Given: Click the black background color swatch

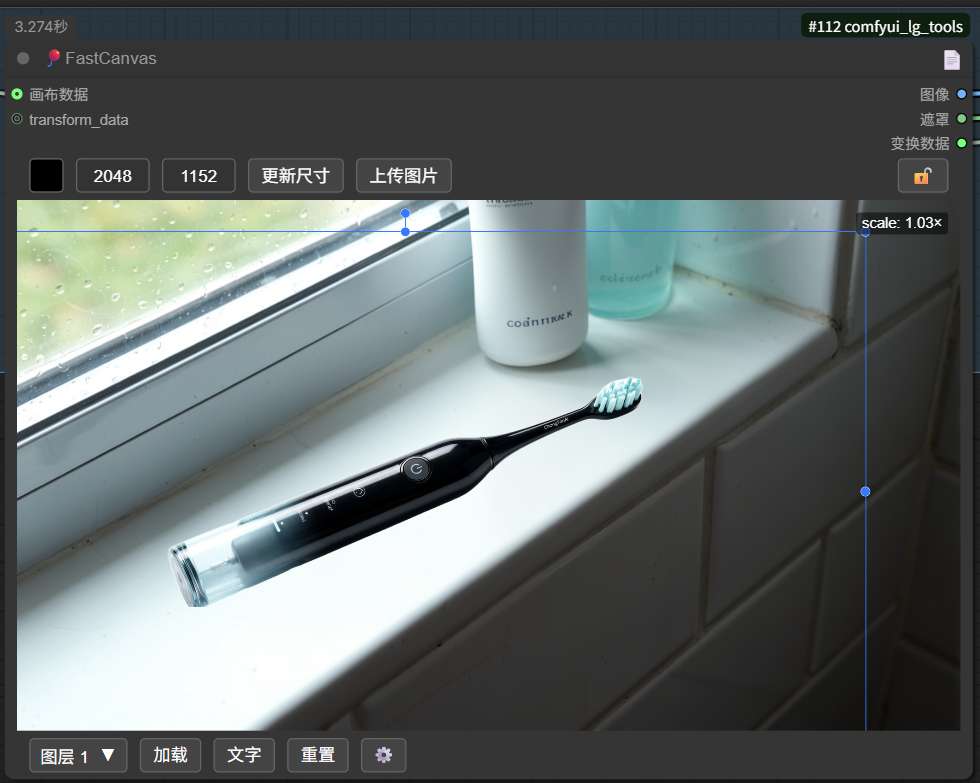Looking at the screenshot, I should [46, 175].
